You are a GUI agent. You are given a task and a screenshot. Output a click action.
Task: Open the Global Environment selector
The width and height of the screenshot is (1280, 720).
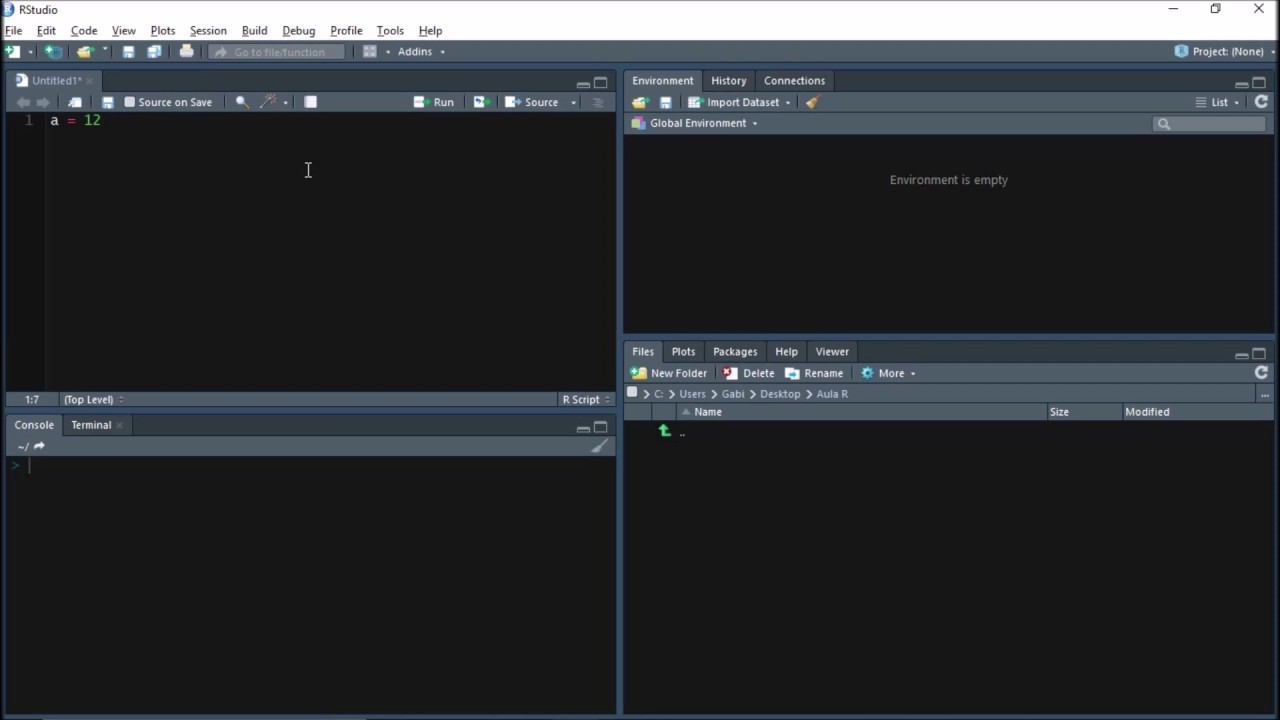click(x=695, y=123)
